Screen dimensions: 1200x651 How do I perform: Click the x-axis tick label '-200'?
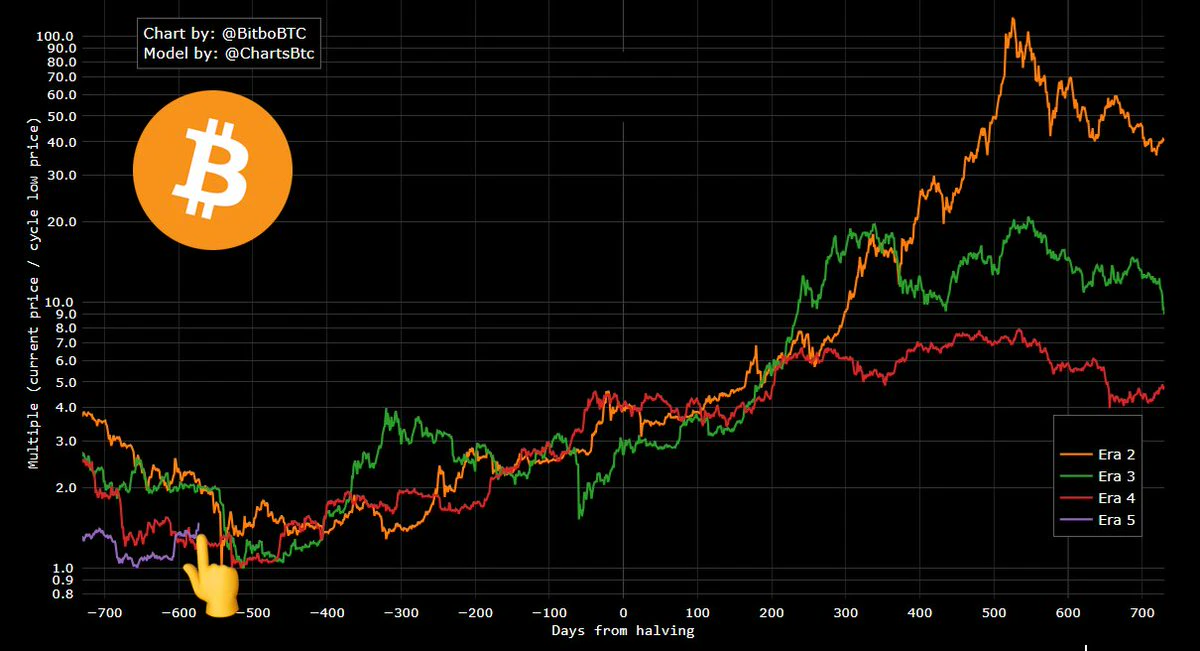[x=474, y=612]
